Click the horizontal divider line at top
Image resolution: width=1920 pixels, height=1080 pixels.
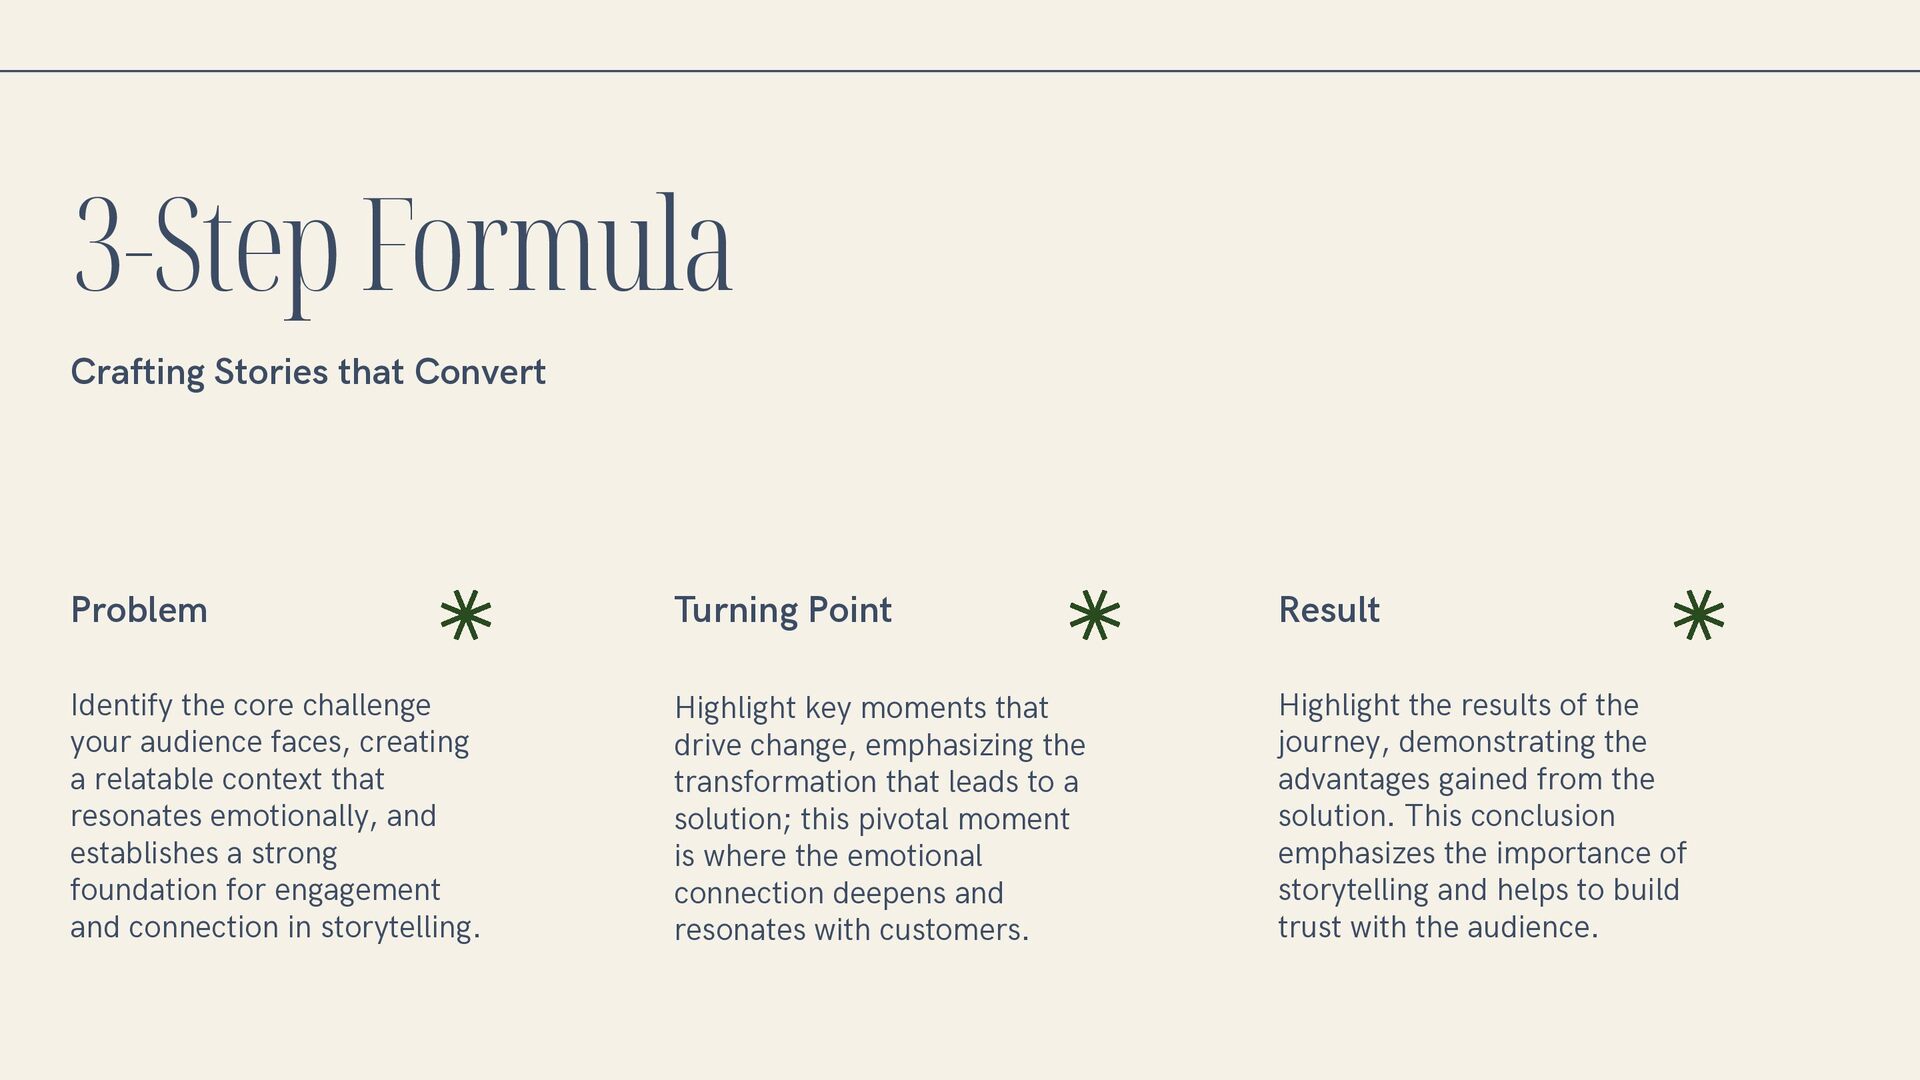[960, 71]
